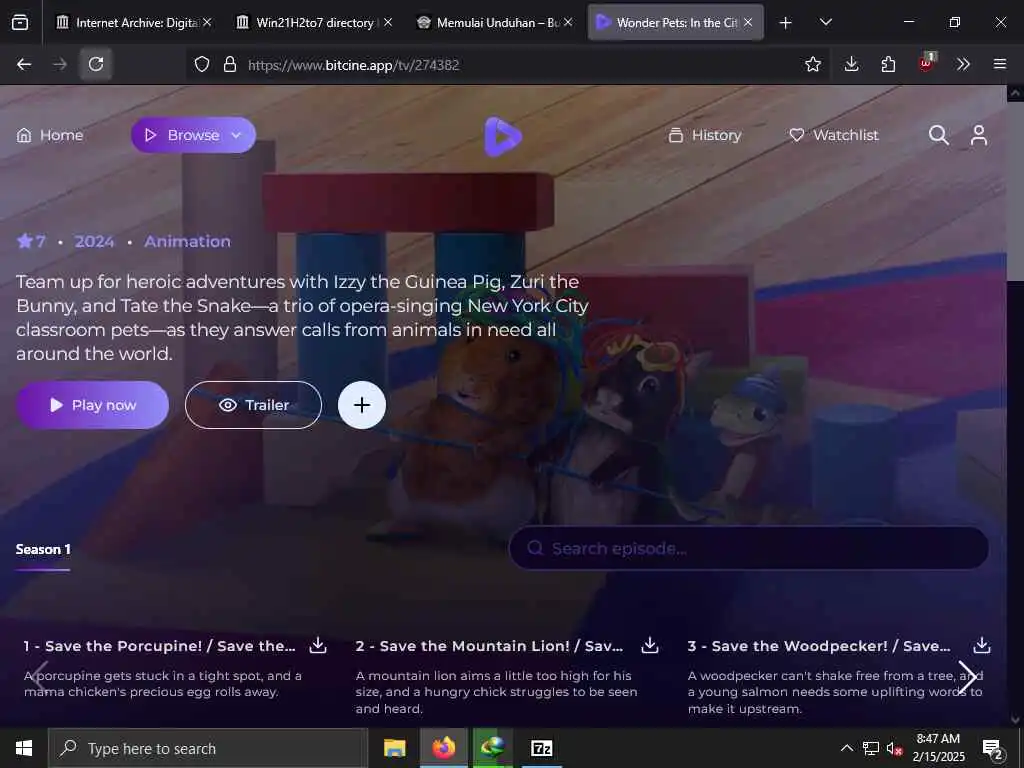Click the forward navigation arrow

coord(59,64)
